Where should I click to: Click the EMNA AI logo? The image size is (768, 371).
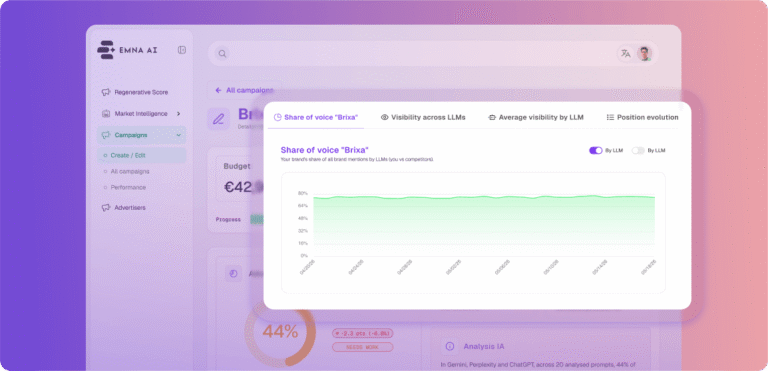click(127, 50)
